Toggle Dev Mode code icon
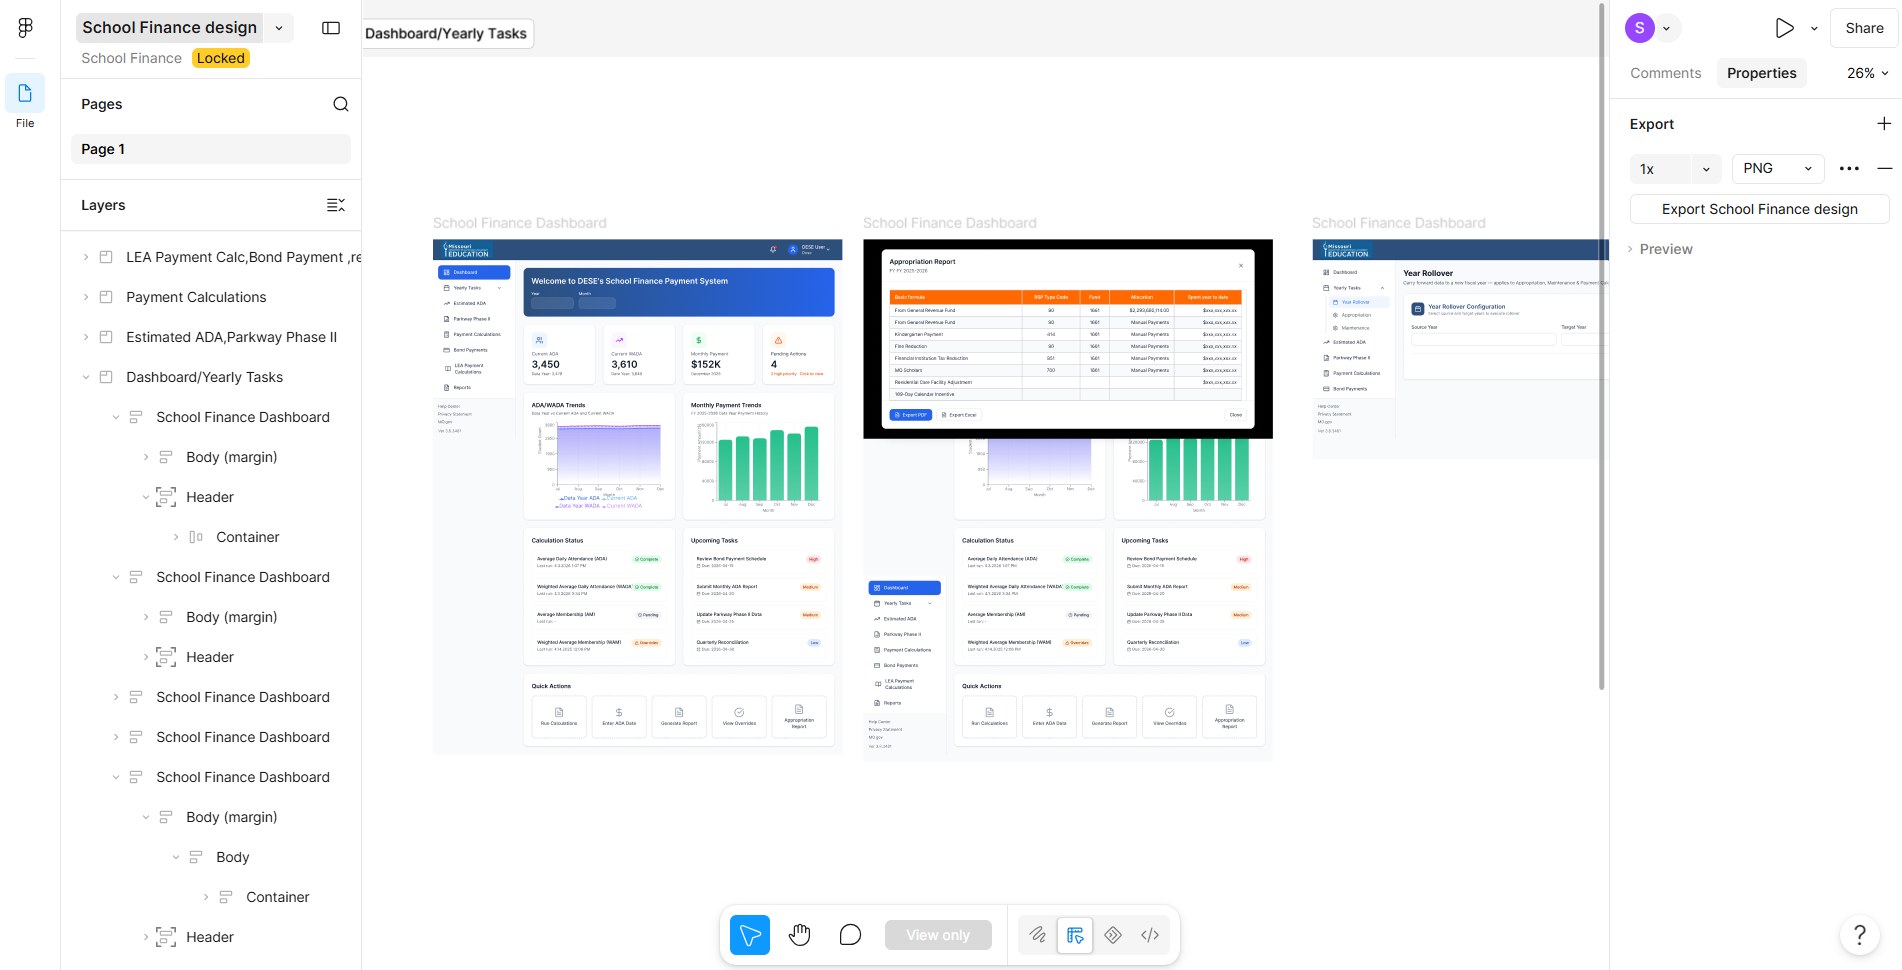Image resolution: width=1902 pixels, height=970 pixels. click(1150, 935)
